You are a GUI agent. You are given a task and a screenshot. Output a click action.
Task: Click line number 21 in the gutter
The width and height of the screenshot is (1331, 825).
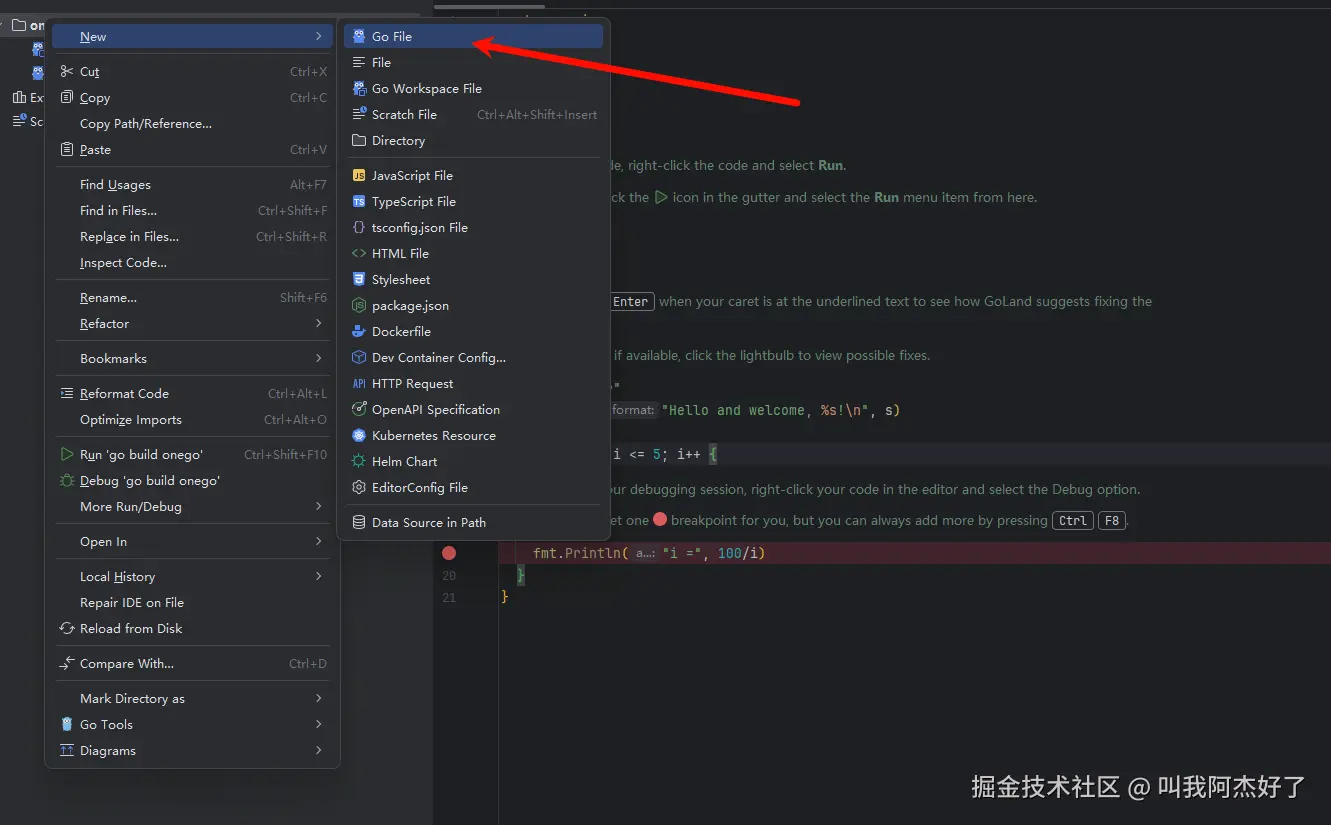(449, 597)
